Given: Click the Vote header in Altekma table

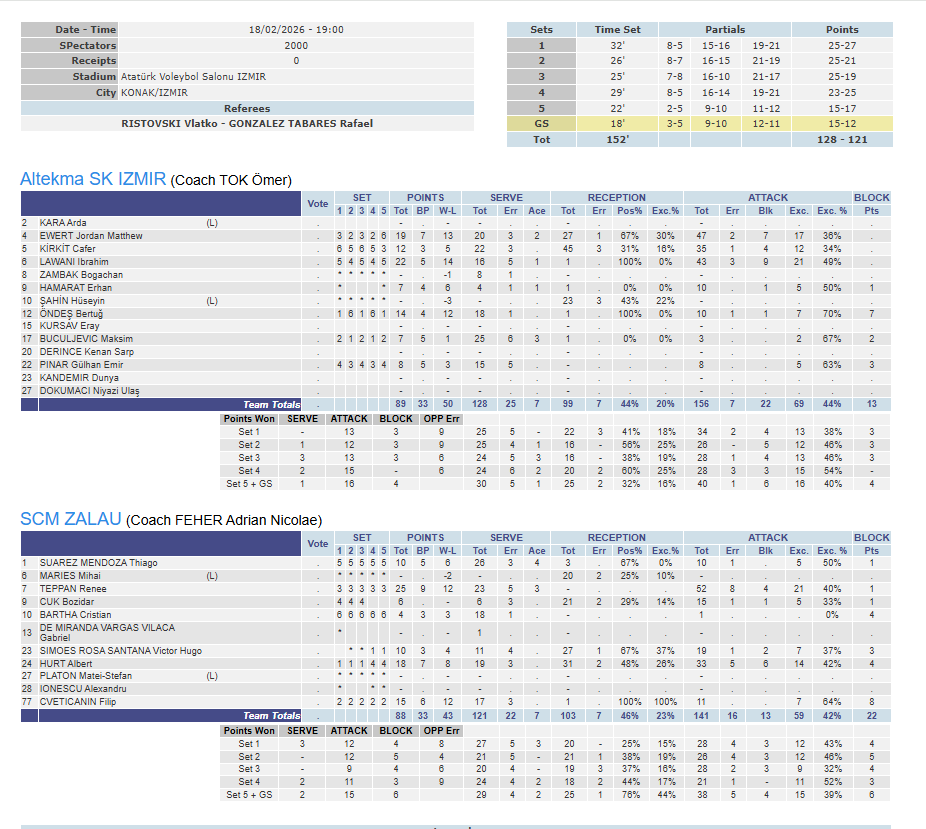Looking at the screenshot, I should (318, 204).
